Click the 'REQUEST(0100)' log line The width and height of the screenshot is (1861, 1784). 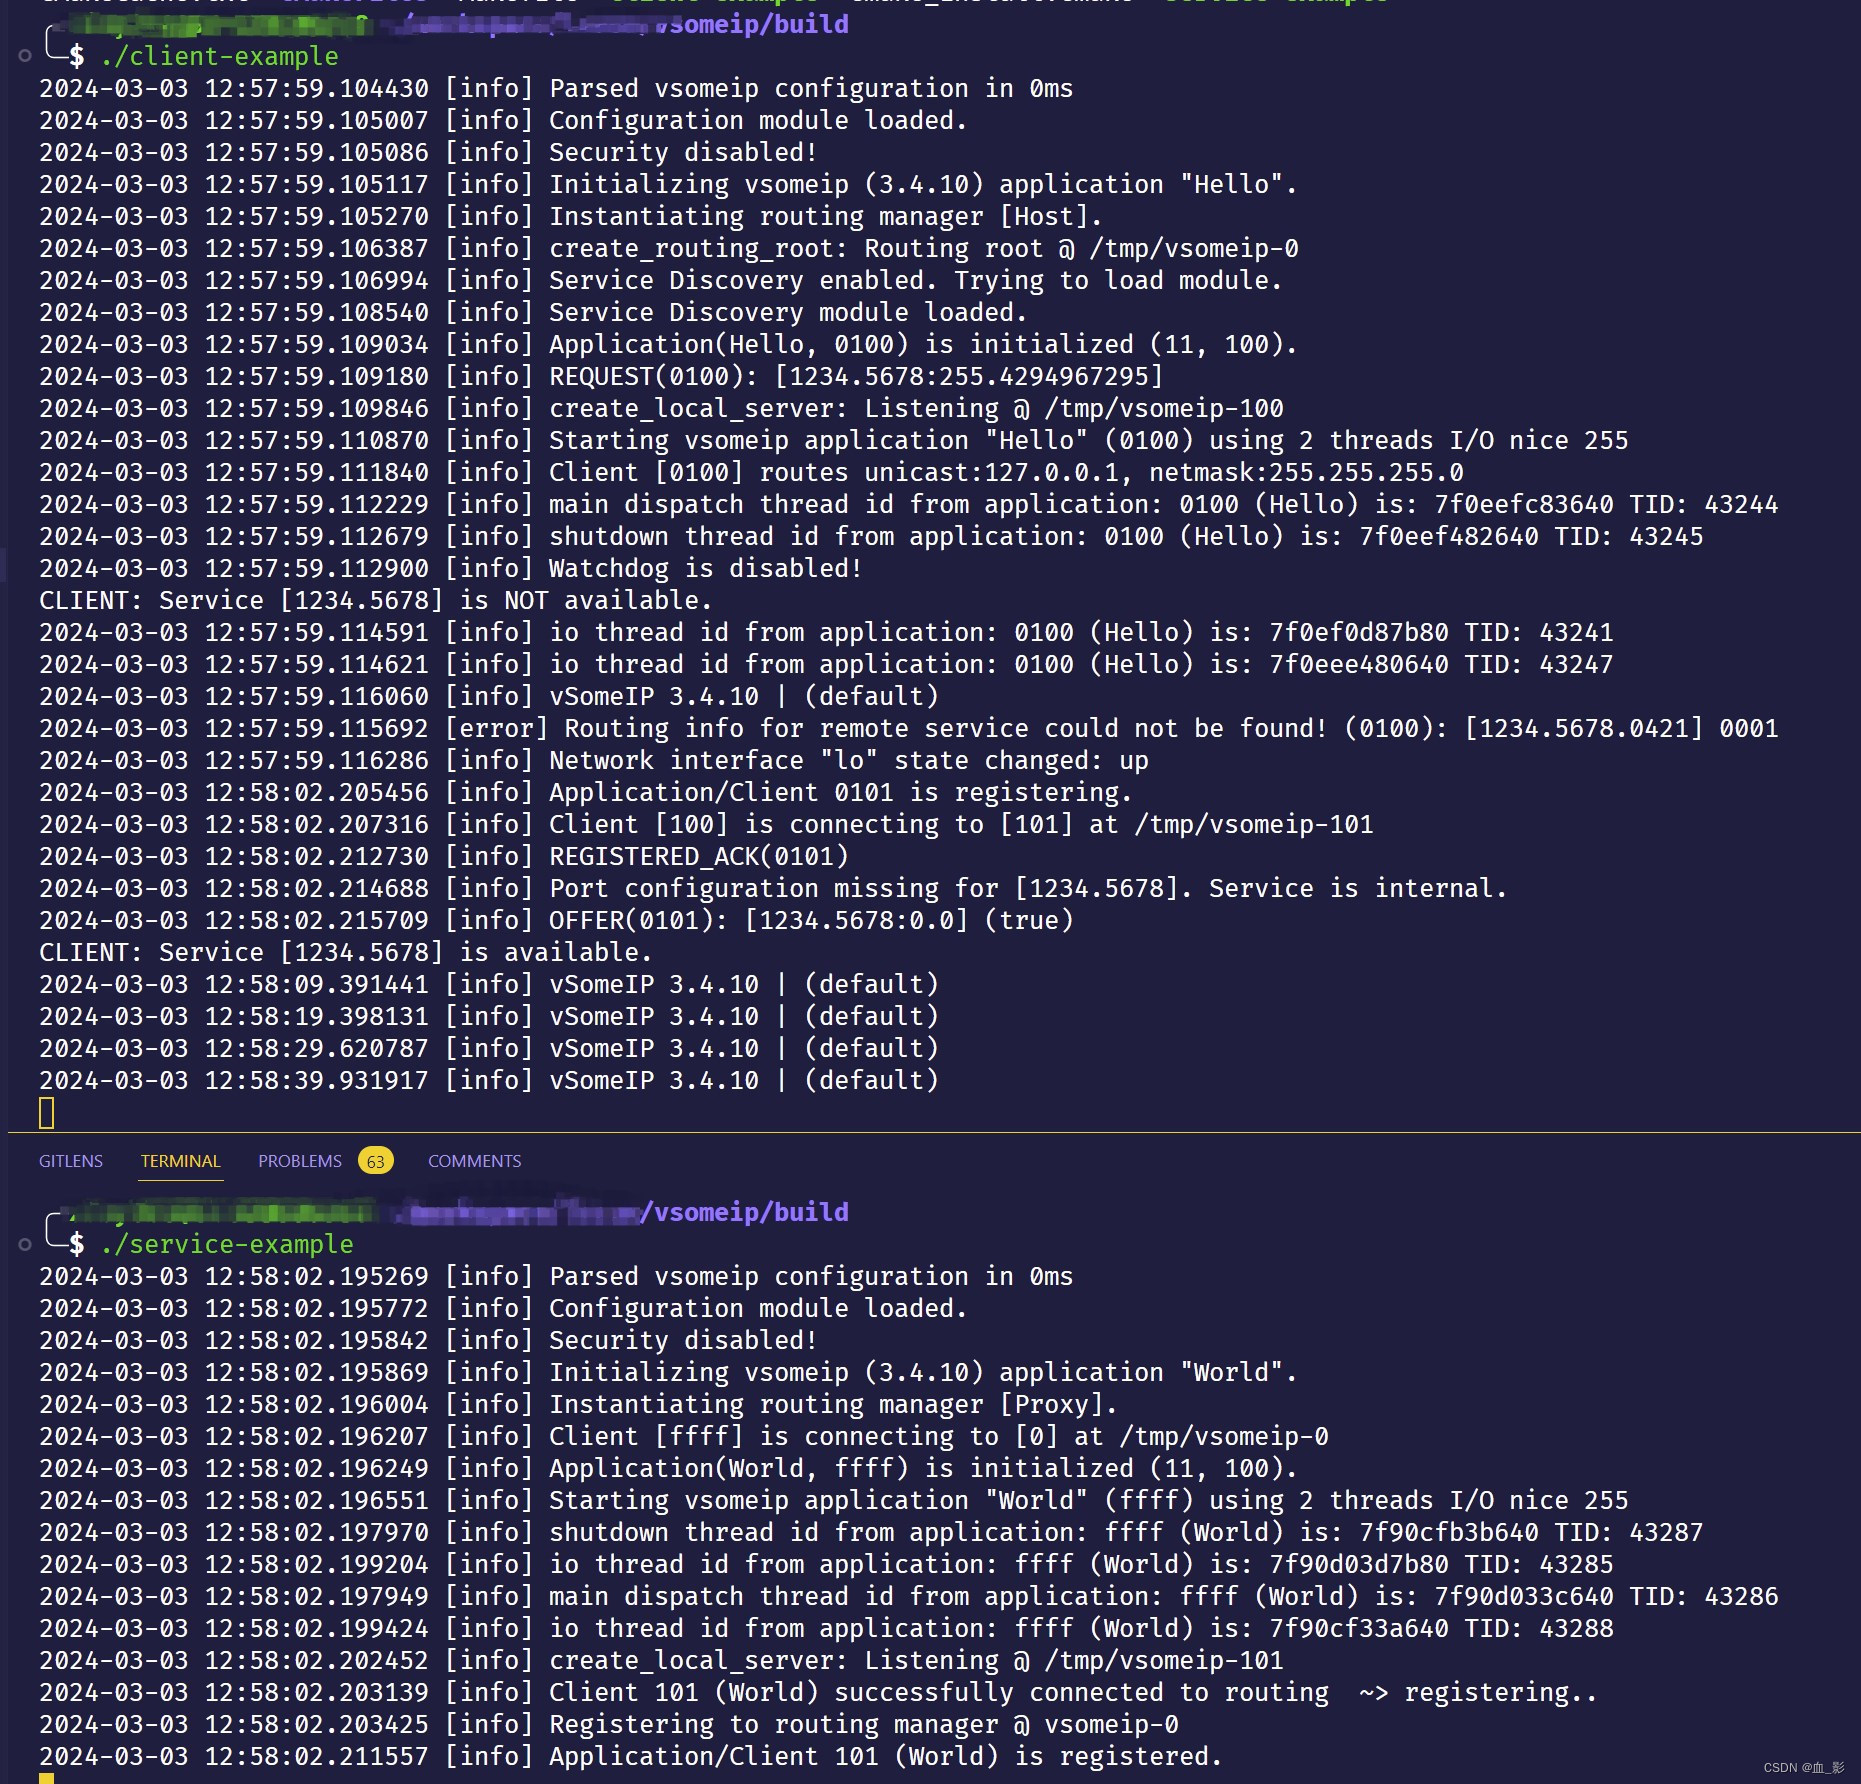(601, 376)
